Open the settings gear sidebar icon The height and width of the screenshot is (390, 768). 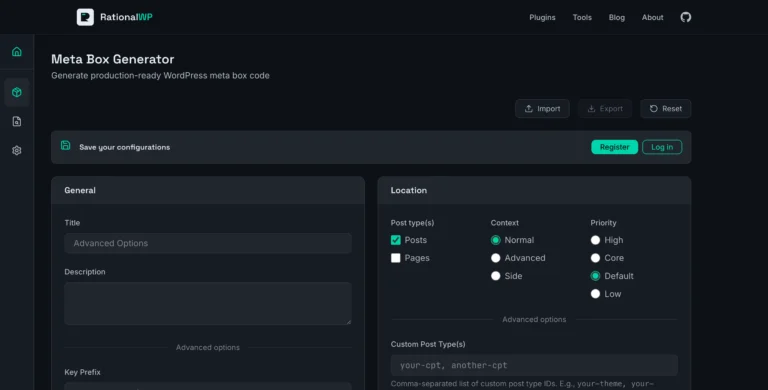[17, 150]
